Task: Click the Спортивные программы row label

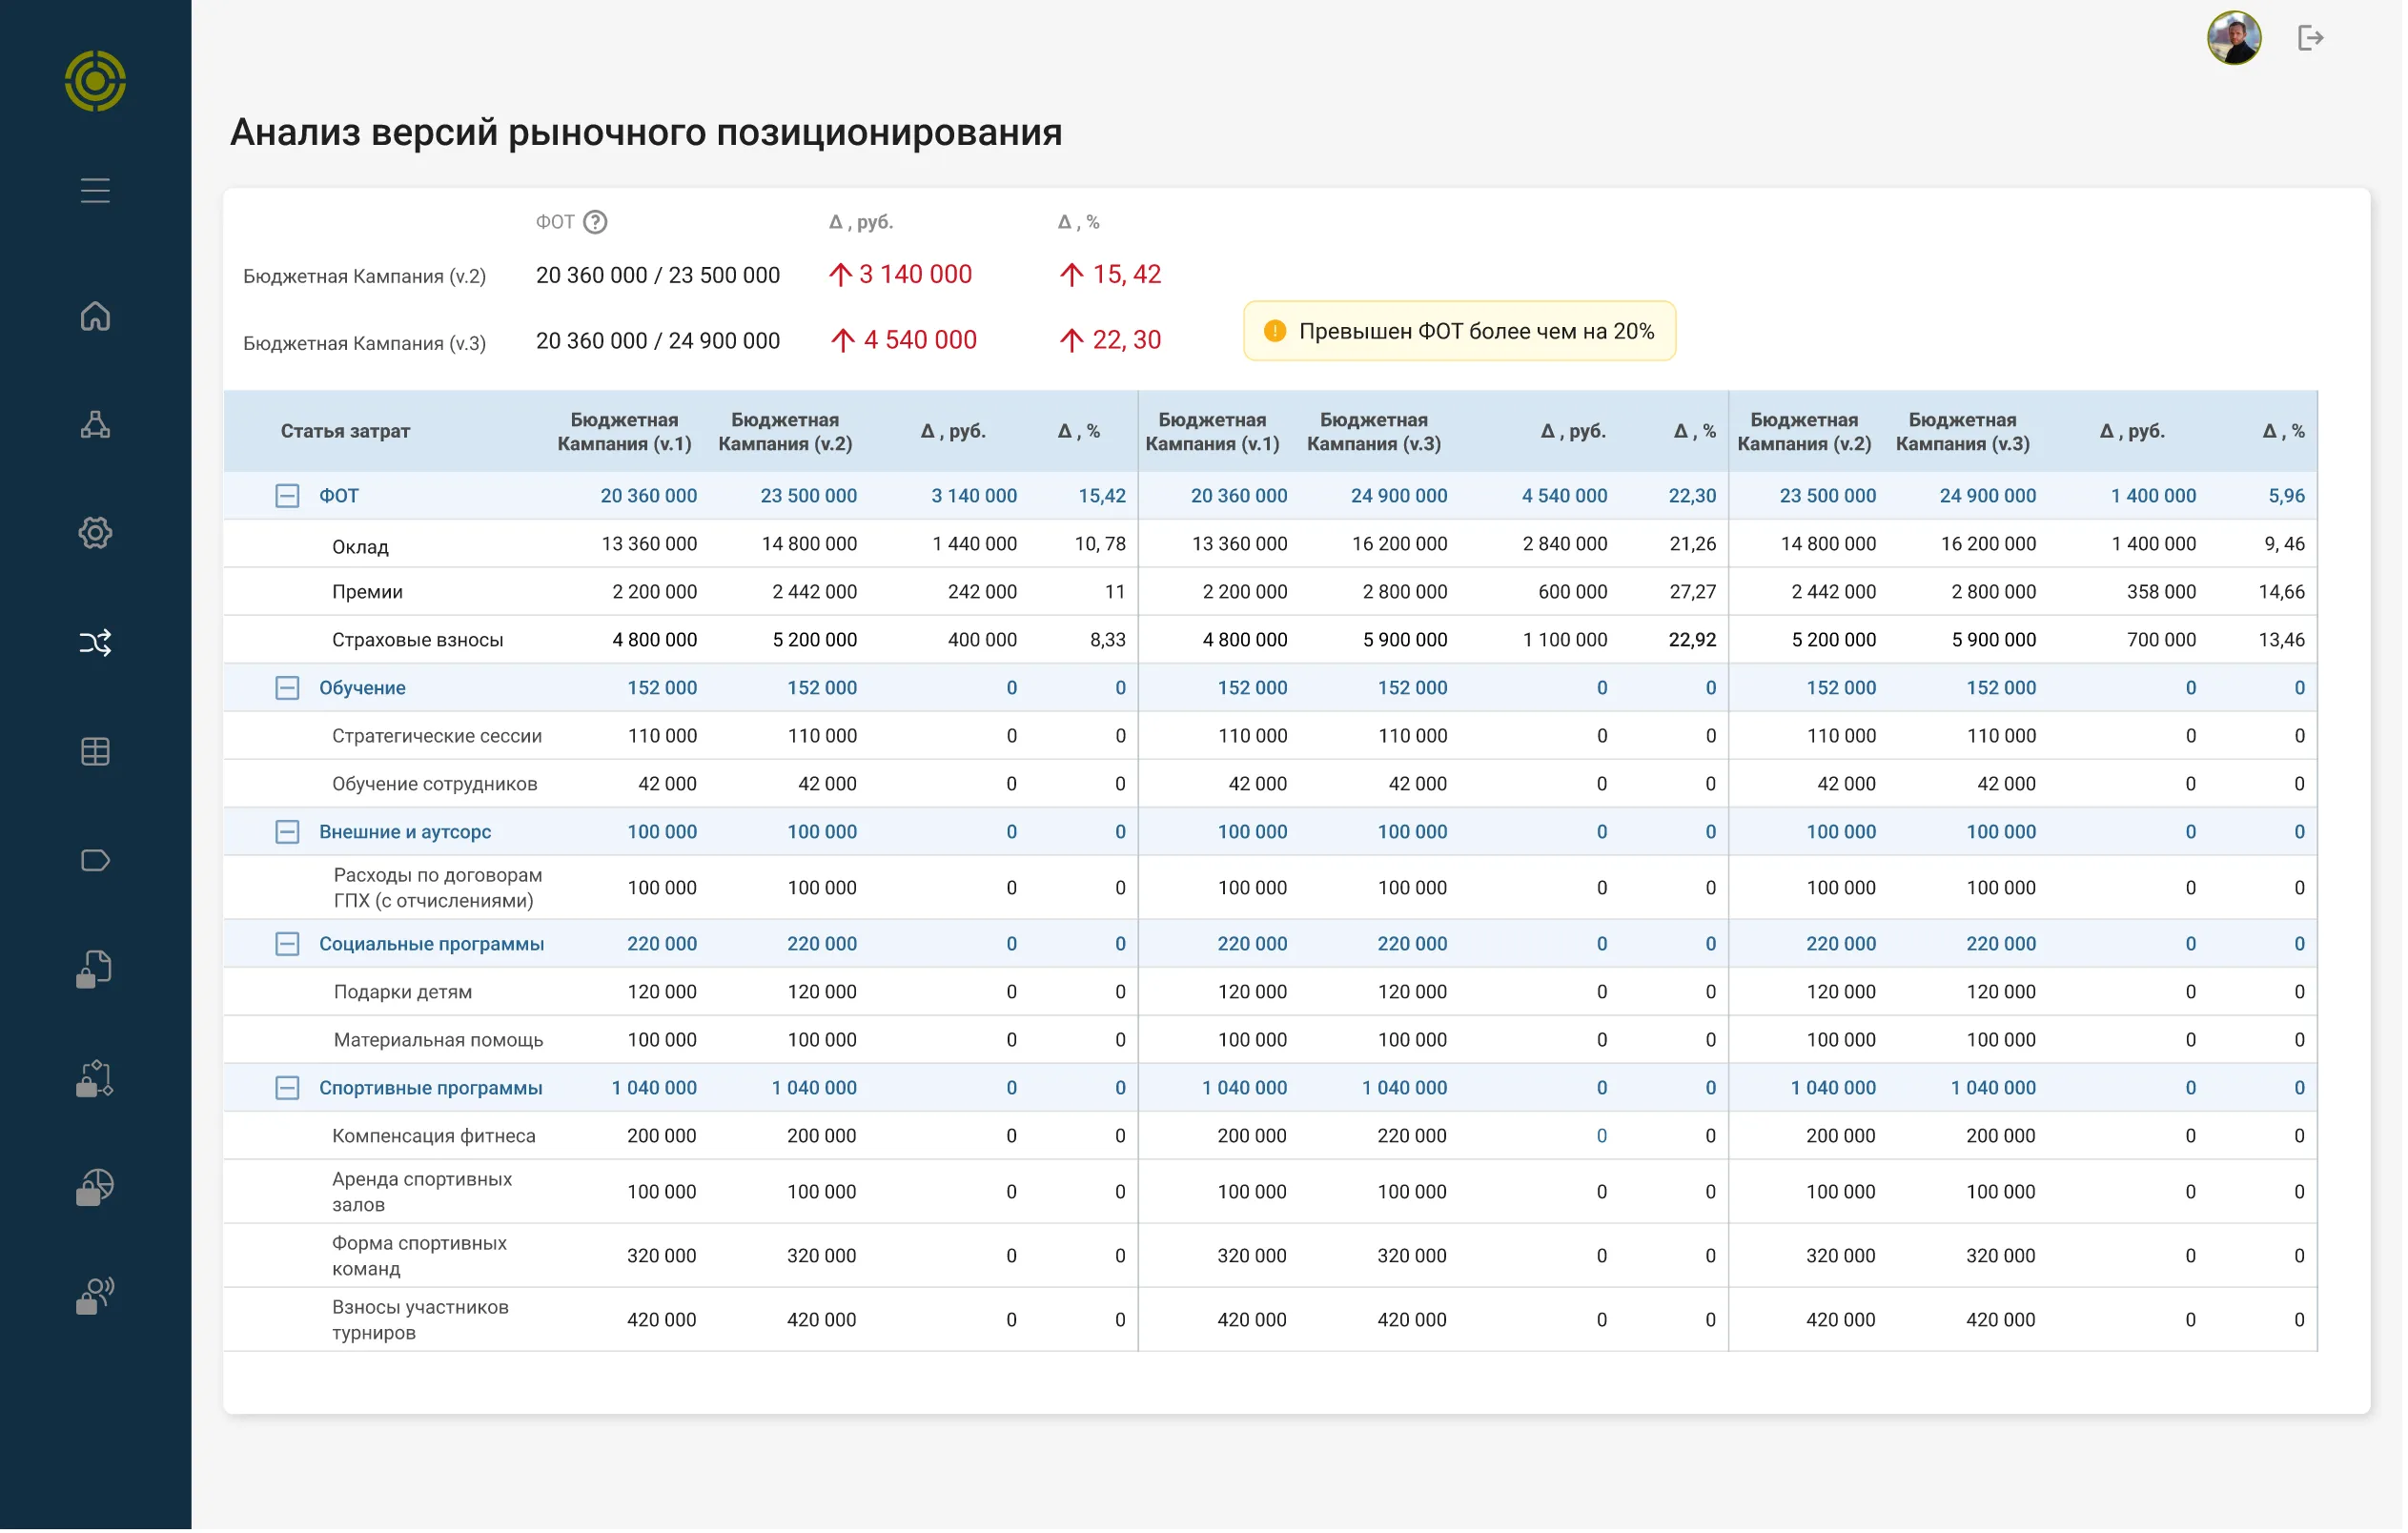Action: (x=431, y=1089)
